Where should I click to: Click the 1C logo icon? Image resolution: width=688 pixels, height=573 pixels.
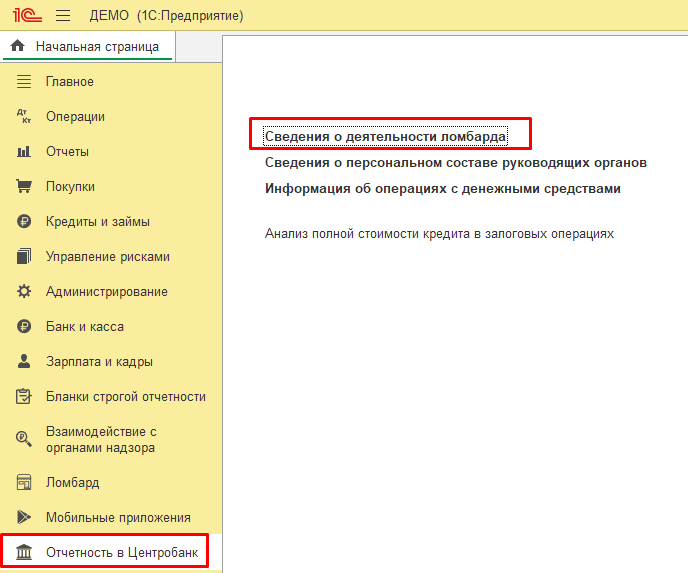(x=24, y=16)
